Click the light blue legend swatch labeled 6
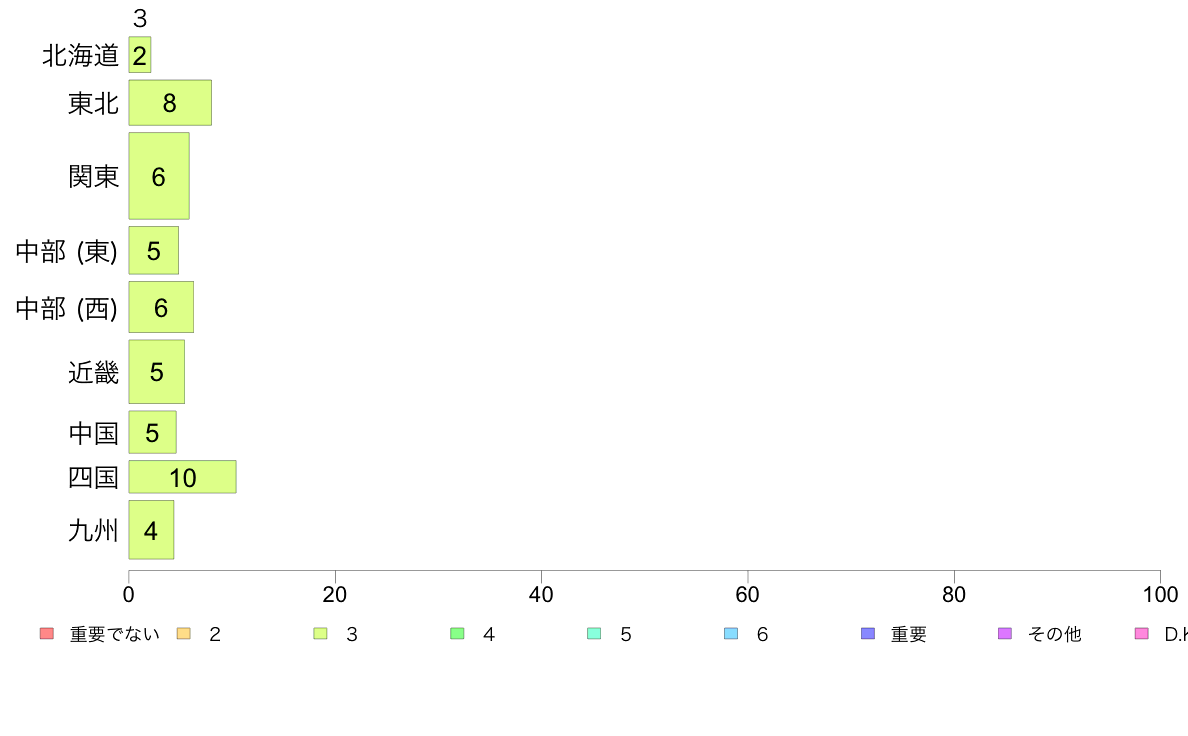The height and width of the screenshot is (736, 1188). click(x=731, y=634)
